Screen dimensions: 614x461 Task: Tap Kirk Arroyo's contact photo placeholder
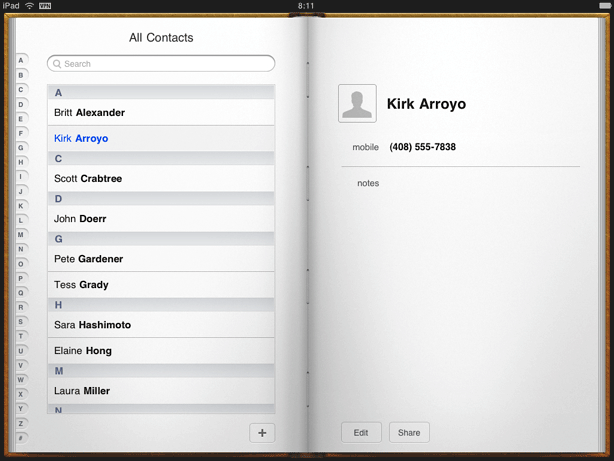(357, 104)
